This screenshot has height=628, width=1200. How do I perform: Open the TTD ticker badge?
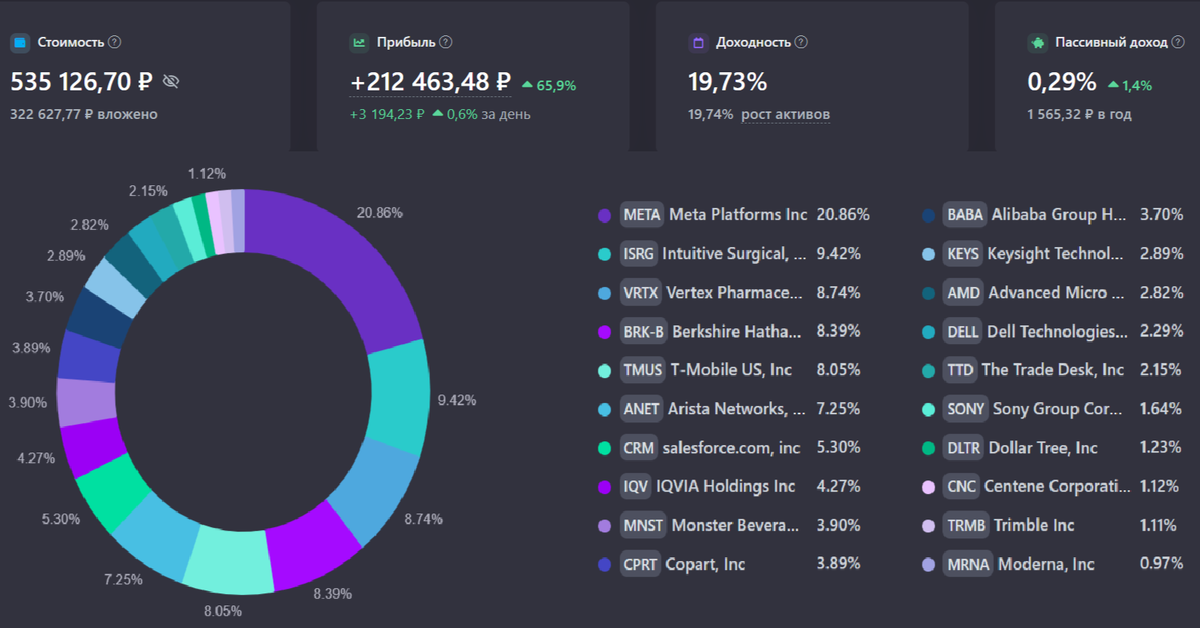tap(960, 370)
